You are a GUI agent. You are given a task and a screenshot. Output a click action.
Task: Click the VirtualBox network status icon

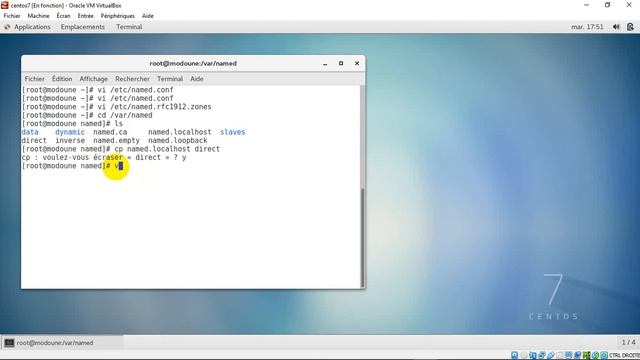542,356
